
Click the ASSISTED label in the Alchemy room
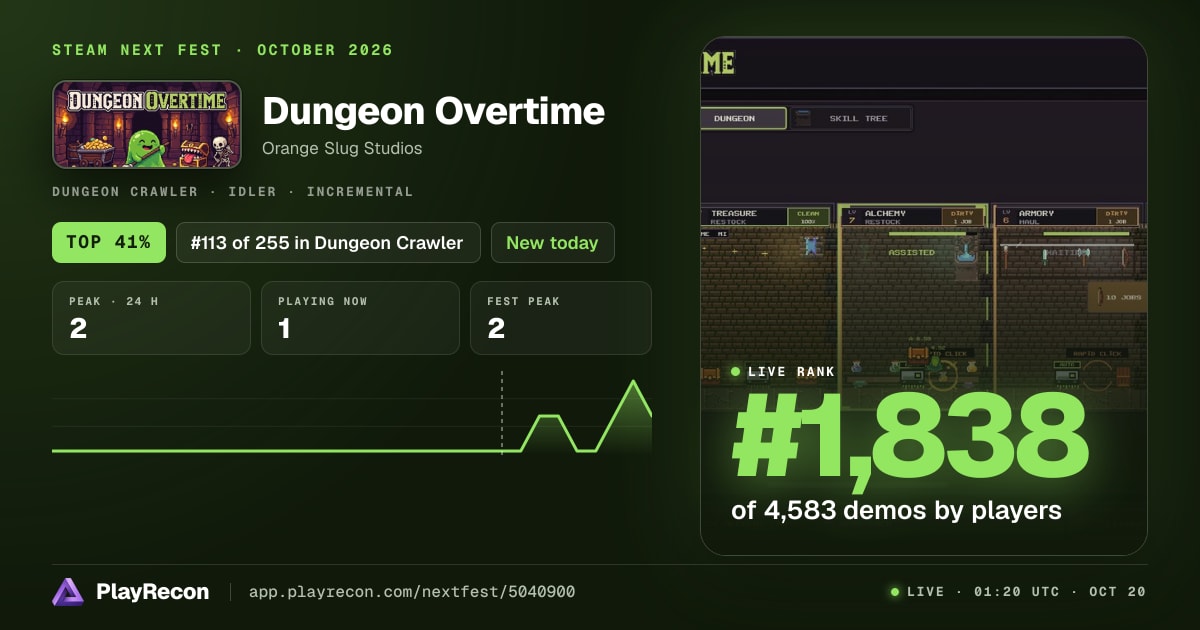[x=911, y=253]
